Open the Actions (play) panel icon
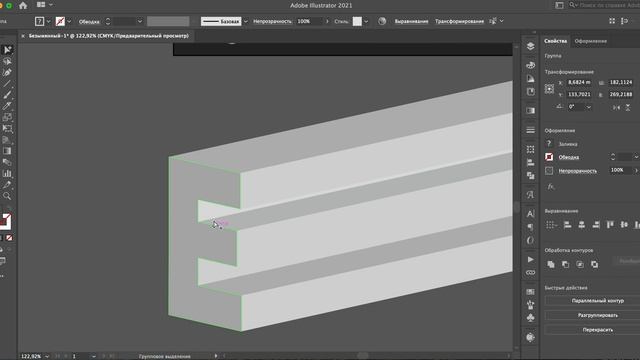Viewport: 640px width, 360px height. click(530, 259)
